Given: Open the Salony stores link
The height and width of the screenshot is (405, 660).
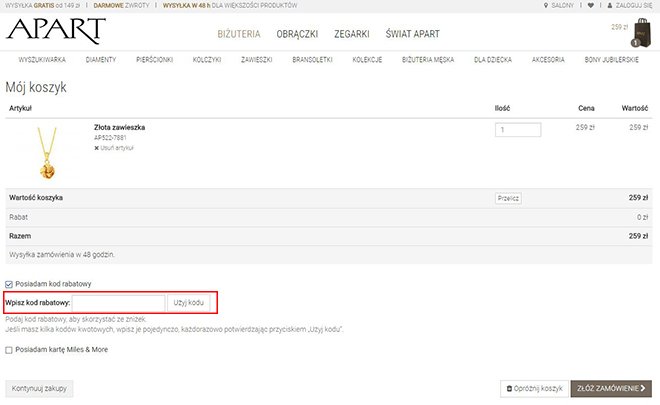Looking at the screenshot, I should pyautogui.click(x=562, y=5).
